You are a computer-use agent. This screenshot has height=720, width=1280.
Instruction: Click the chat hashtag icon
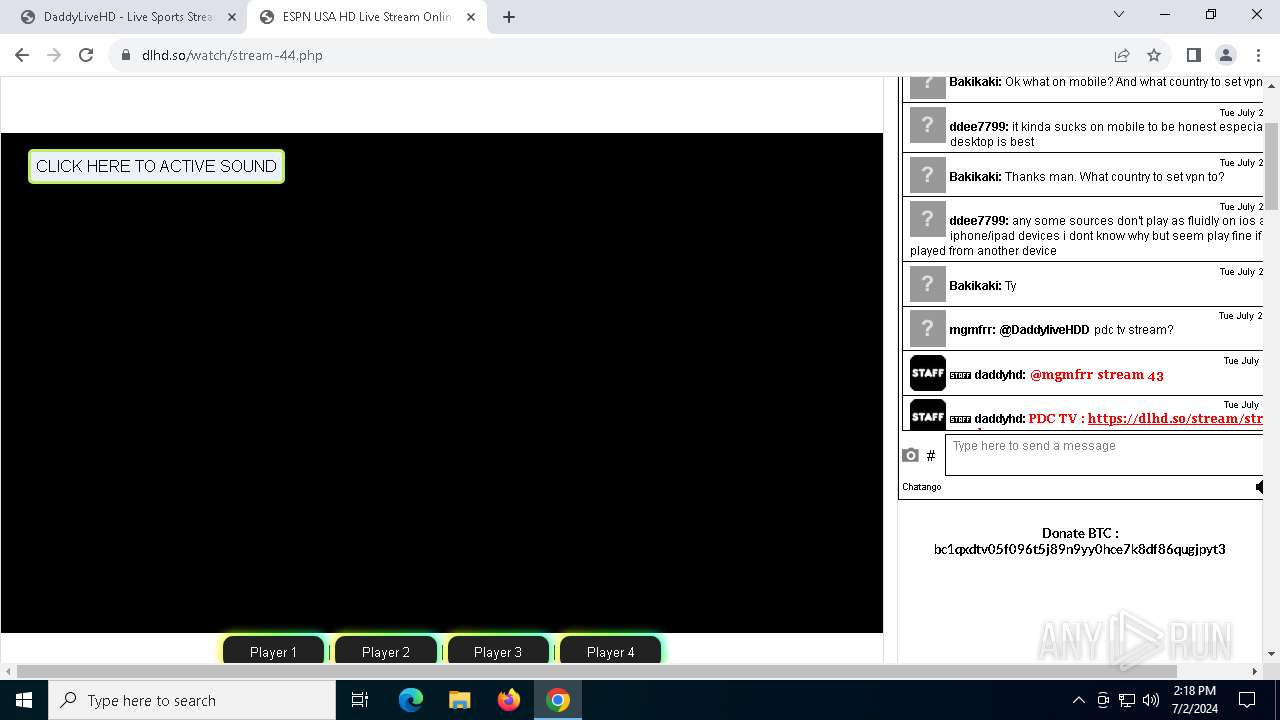pos(931,456)
